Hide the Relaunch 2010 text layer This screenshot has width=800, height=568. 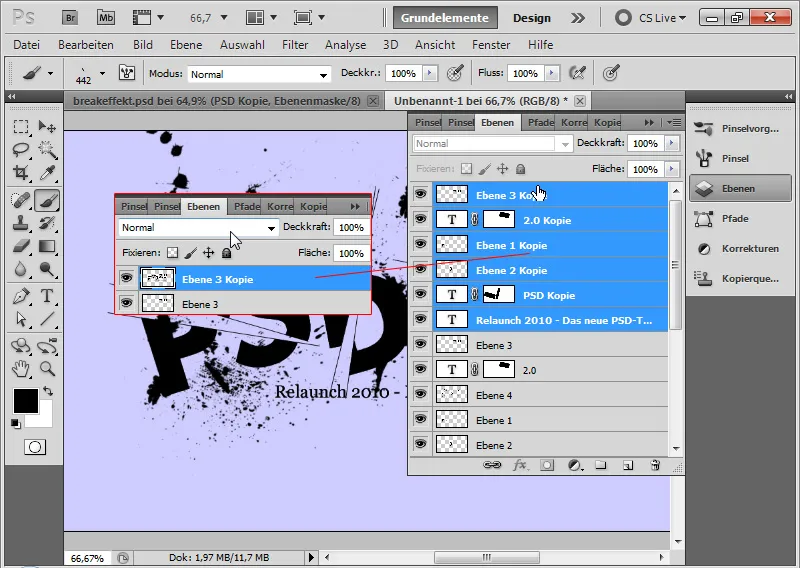pyautogui.click(x=420, y=319)
